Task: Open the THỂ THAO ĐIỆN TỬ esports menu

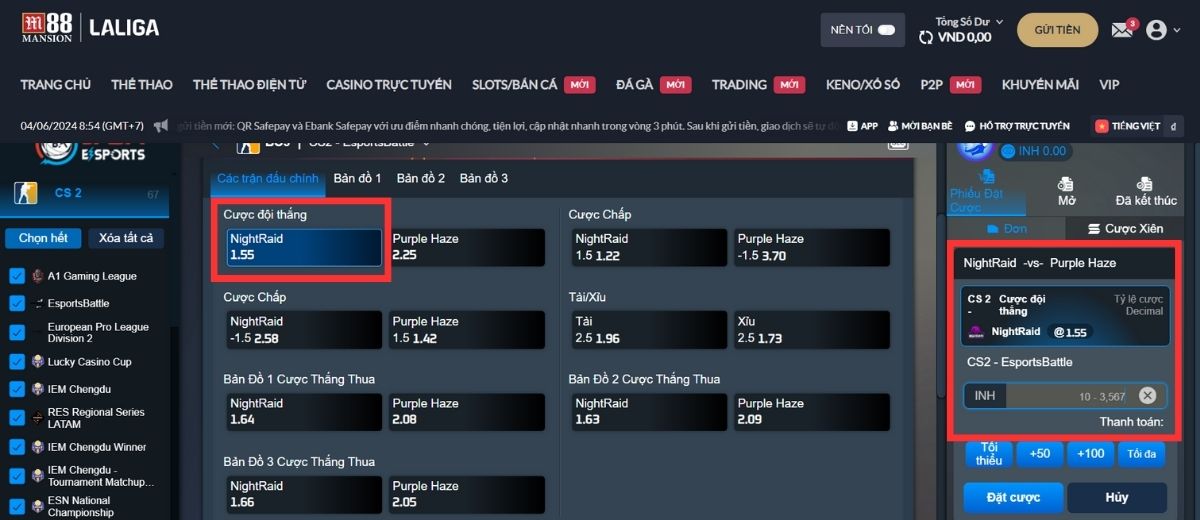Action: pyautogui.click(x=249, y=85)
